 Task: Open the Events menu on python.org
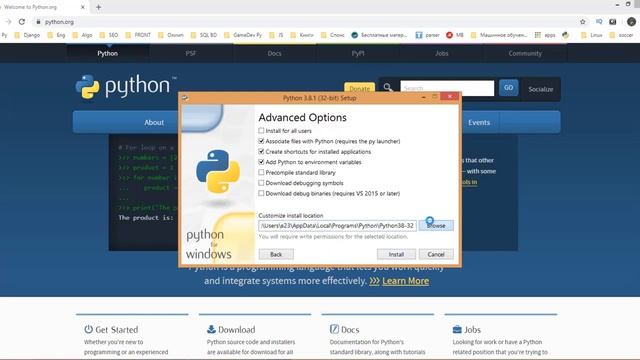tap(479, 122)
